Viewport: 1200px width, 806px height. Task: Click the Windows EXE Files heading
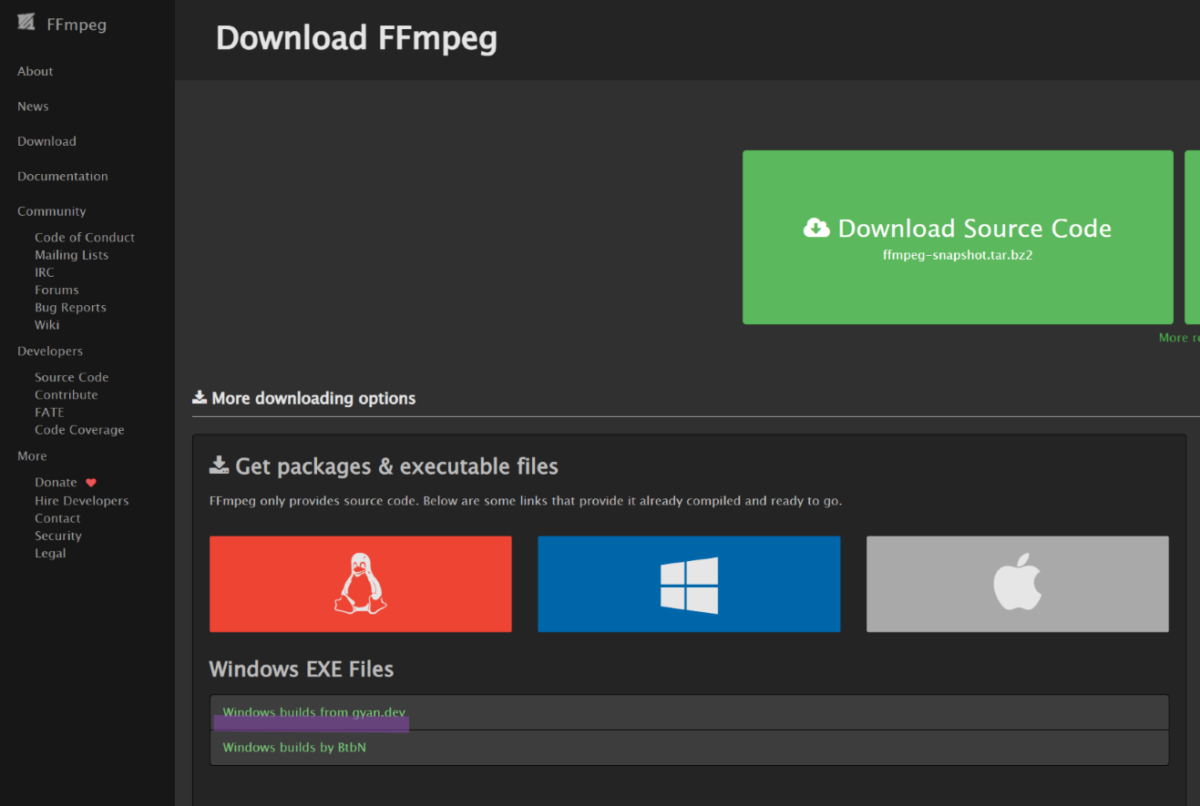click(301, 669)
